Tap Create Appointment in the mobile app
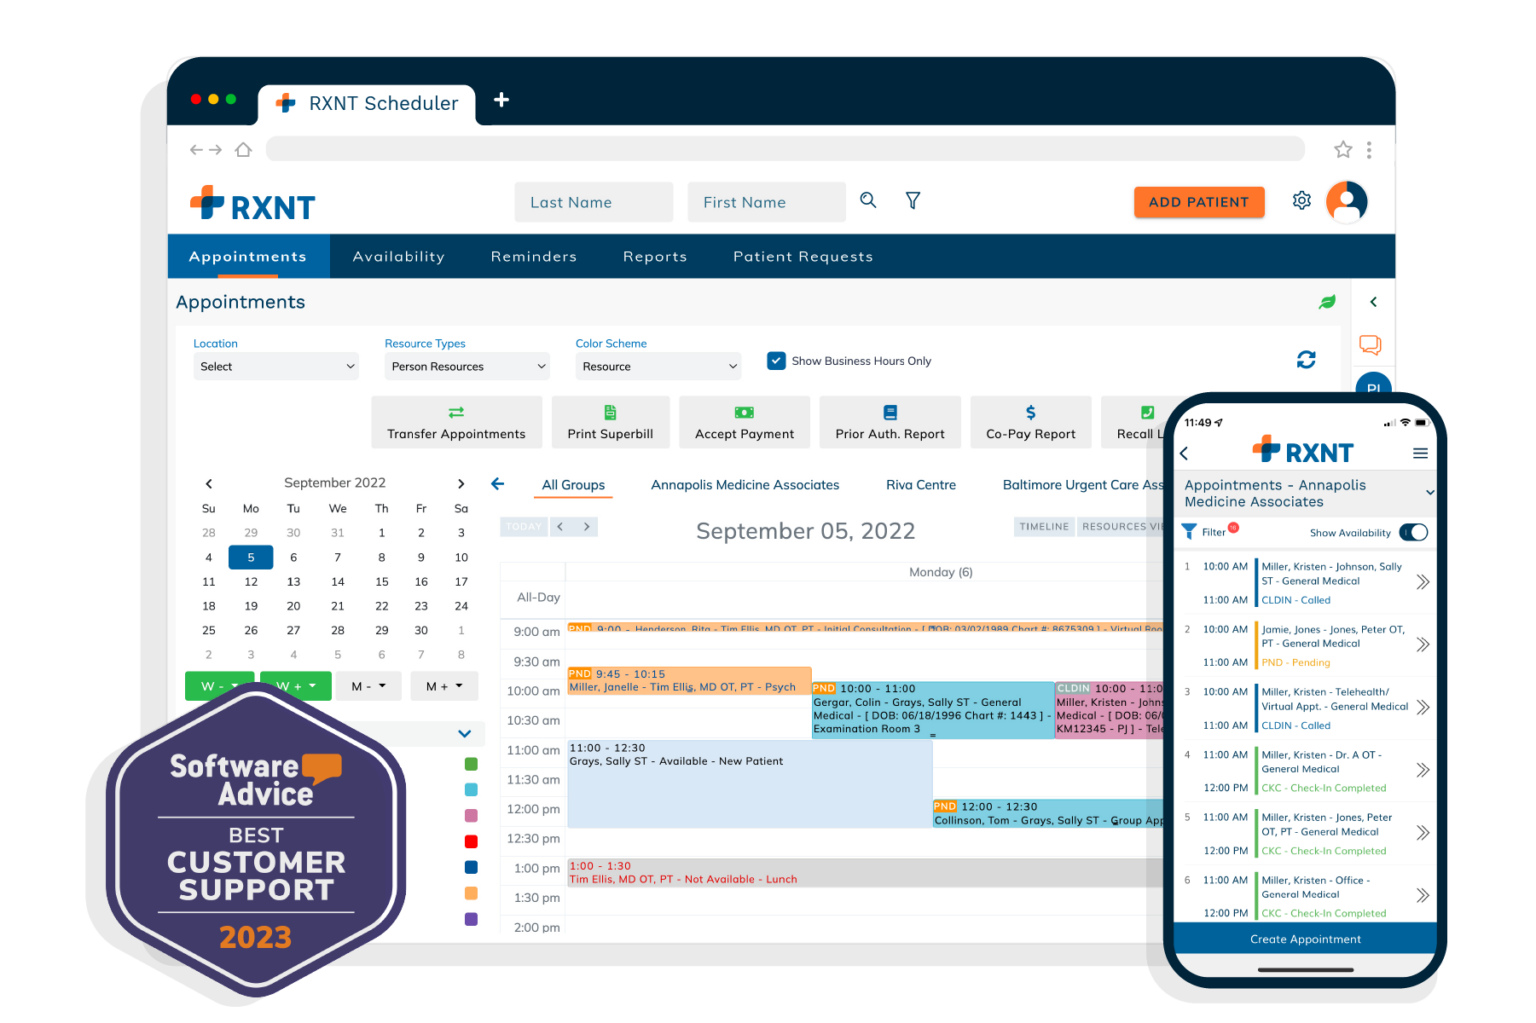 point(1304,938)
